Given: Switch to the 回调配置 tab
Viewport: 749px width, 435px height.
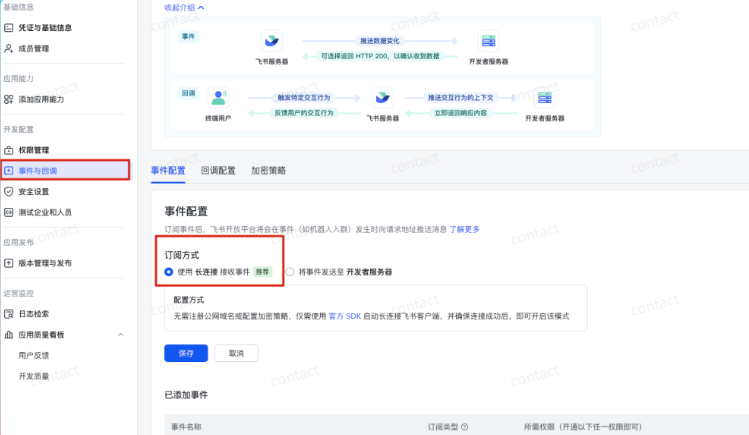Looking at the screenshot, I should pos(218,171).
